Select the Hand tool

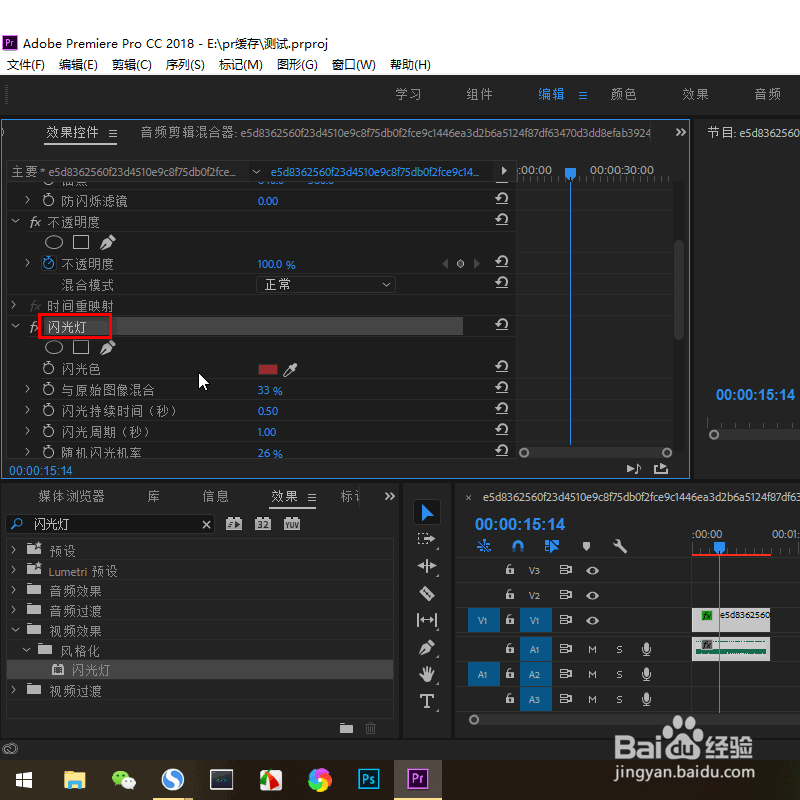click(x=427, y=674)
